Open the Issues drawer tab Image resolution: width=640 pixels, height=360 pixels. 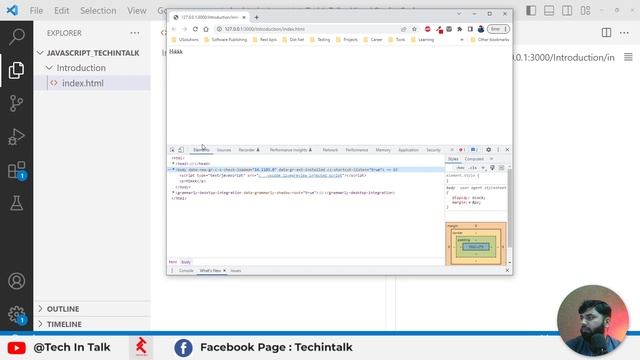pos(236,271)
